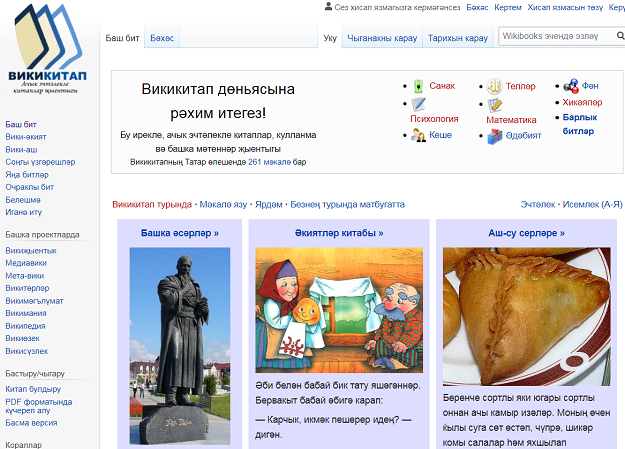The height and width of the screenshot is (449, 625).
Task: Open the Аш-су серләре » heading
Action: tap(527, 233)
